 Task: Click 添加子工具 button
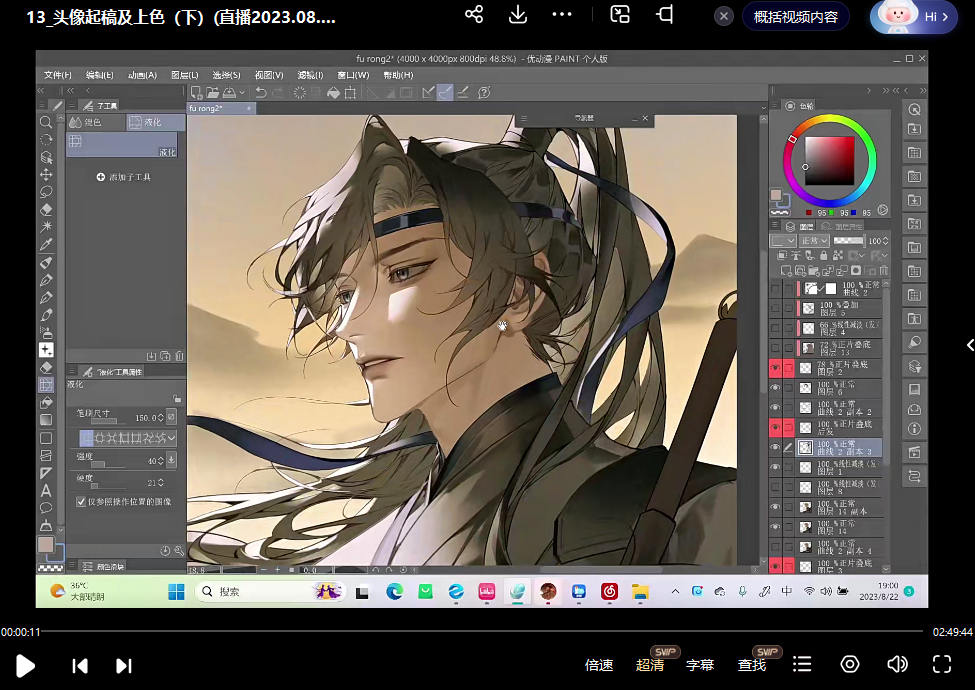(123, 177)
